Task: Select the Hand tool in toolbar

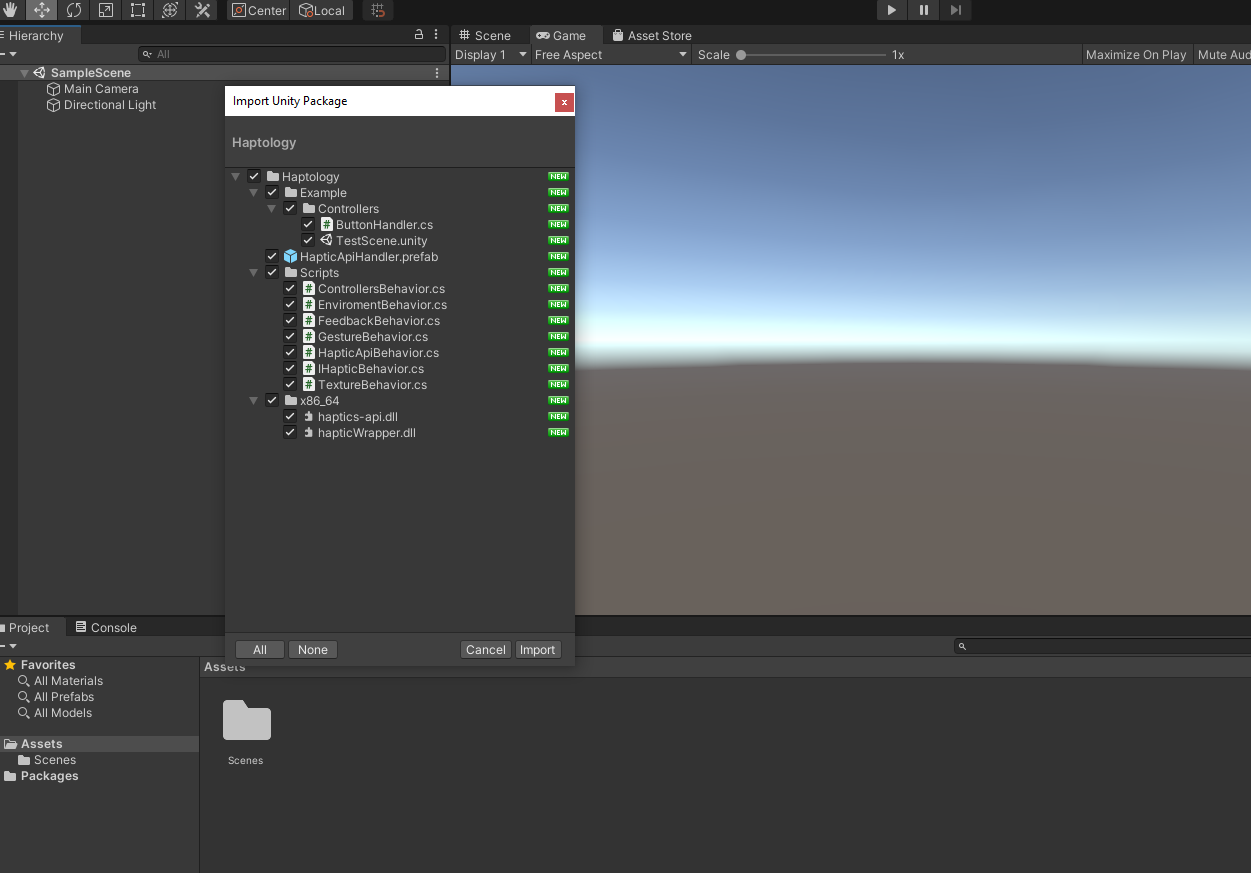Action: [9, 10]
